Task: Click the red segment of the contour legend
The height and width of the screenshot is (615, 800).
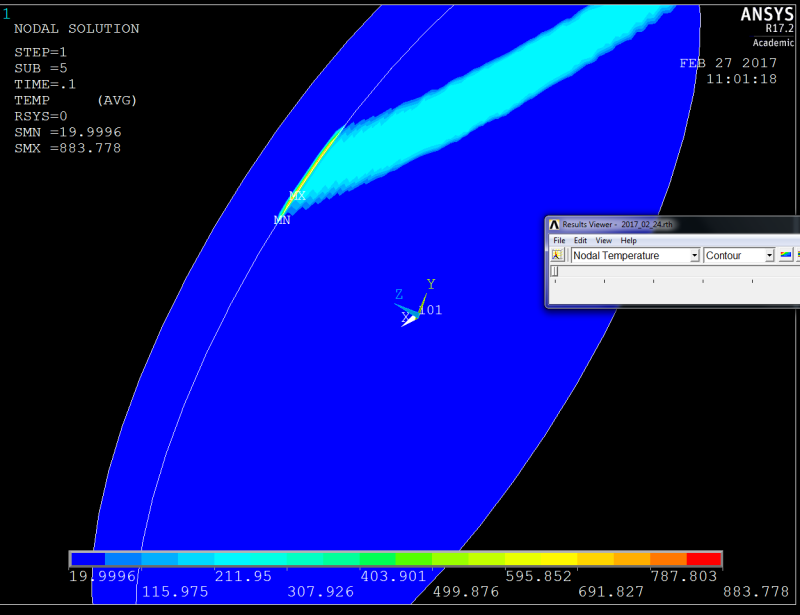Action: (x=704, y=559)
